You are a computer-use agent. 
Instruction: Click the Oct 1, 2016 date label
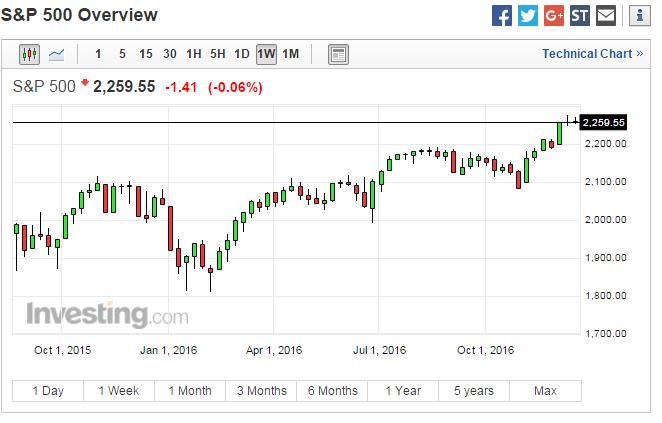coord(486,350)
